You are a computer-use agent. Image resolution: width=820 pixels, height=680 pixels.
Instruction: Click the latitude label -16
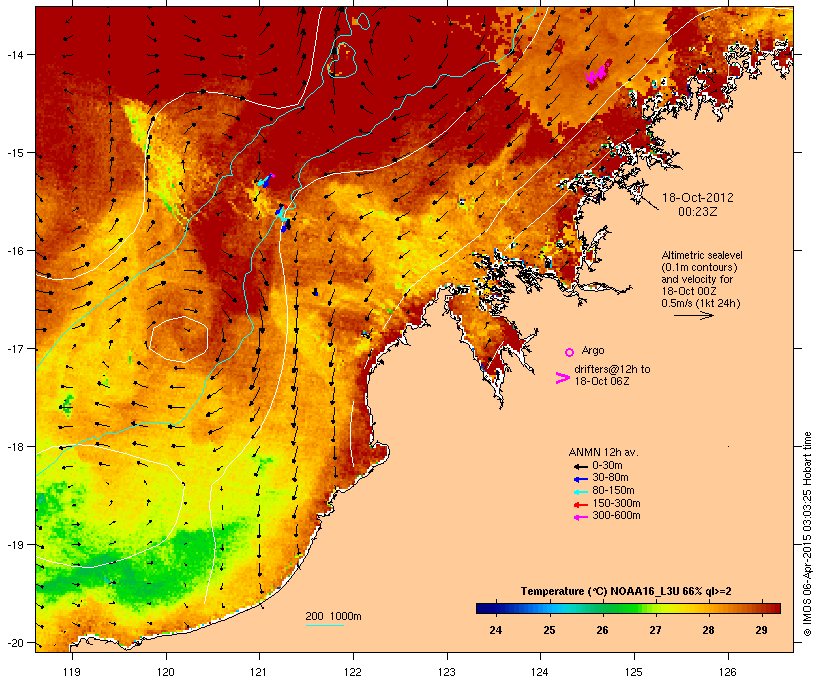(x=14, y=251)
